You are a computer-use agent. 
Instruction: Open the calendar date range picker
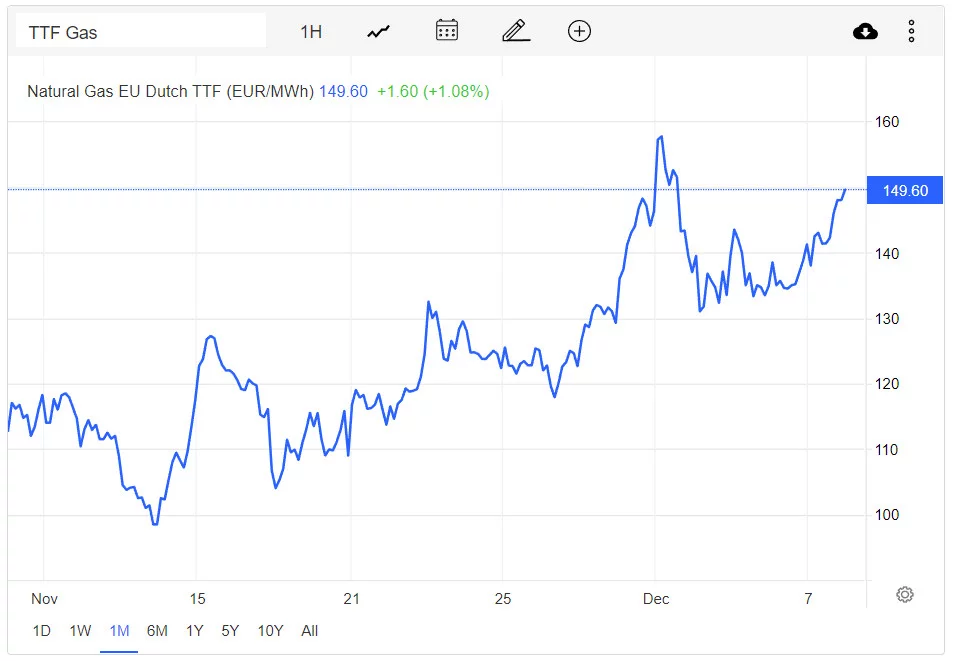(x=447, y=30)
